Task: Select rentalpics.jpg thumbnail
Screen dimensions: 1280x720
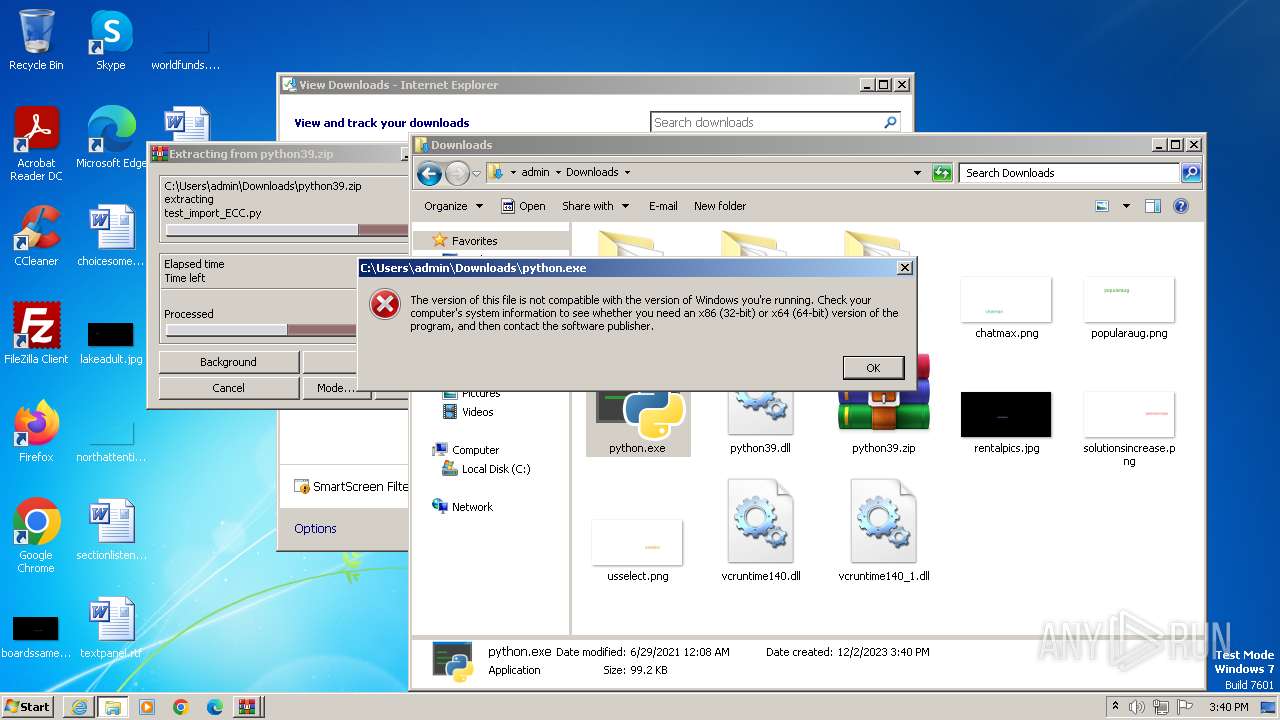Action: [1006, 423]
